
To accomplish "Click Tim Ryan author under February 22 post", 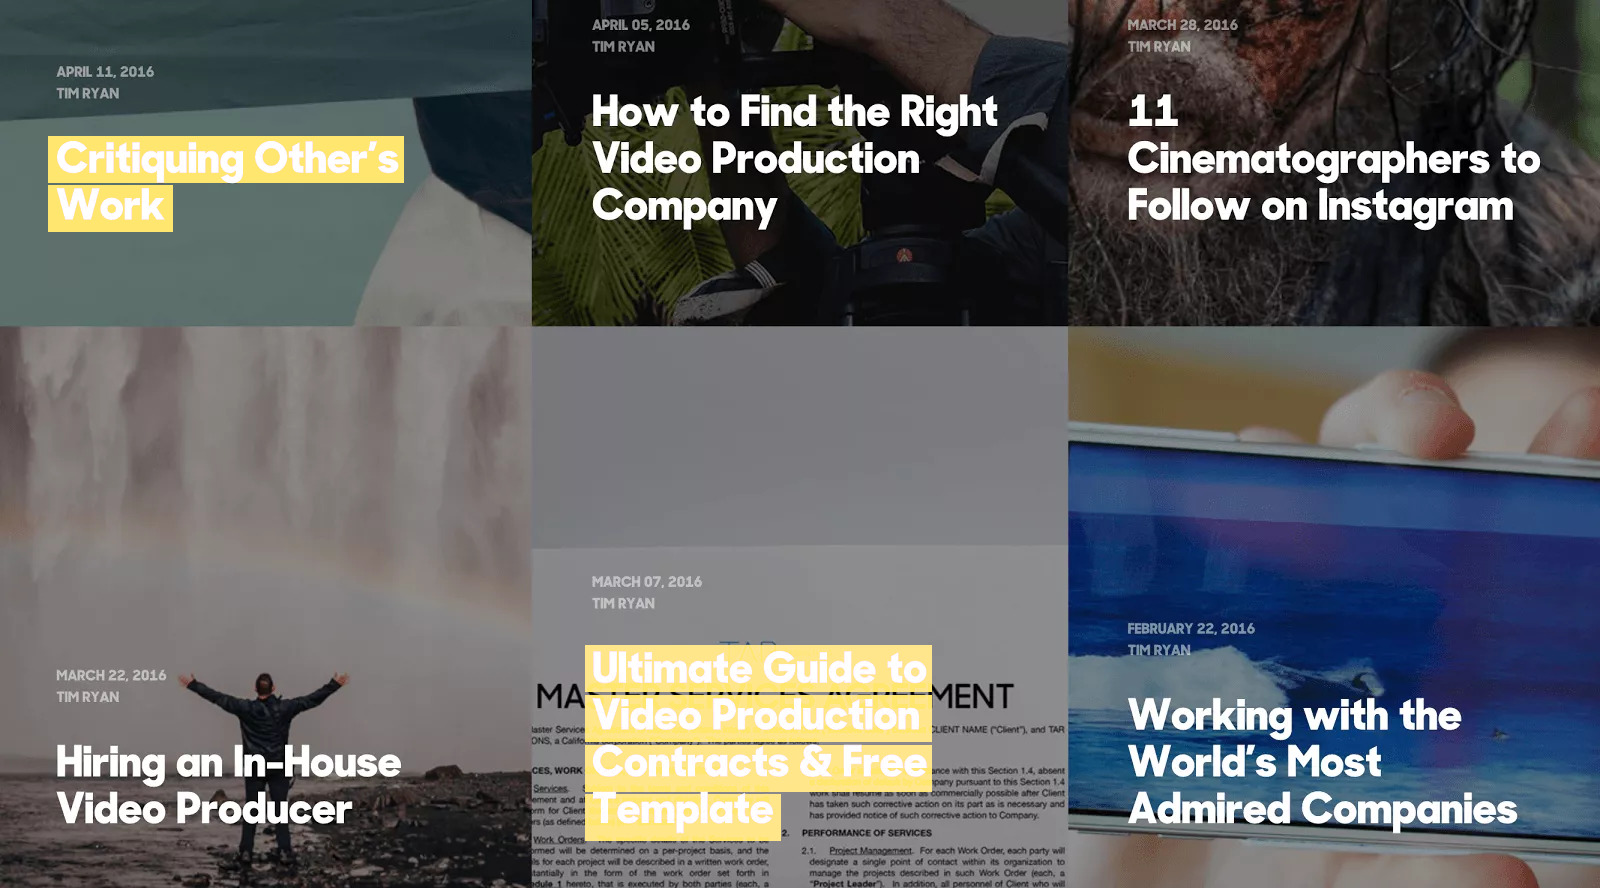I will click(1159, 651).
